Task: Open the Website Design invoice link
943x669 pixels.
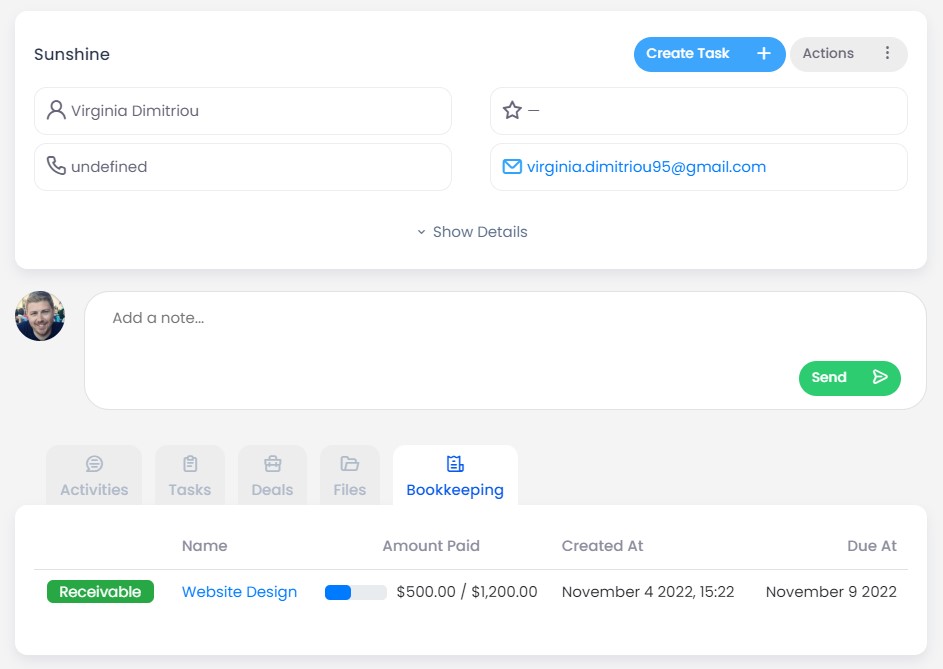Action: coord(239,592)
